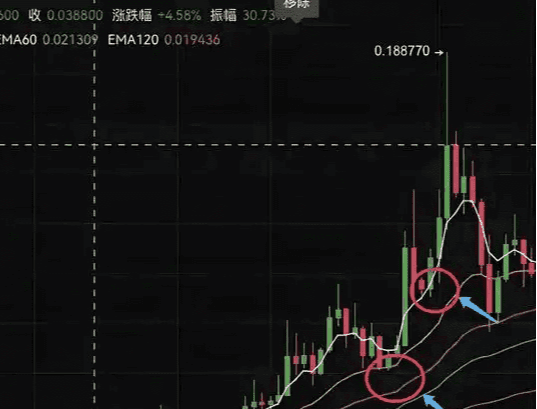Click the lower red circle annotation
This screenshot has height=409, width=537.
[x=395, y=377]
